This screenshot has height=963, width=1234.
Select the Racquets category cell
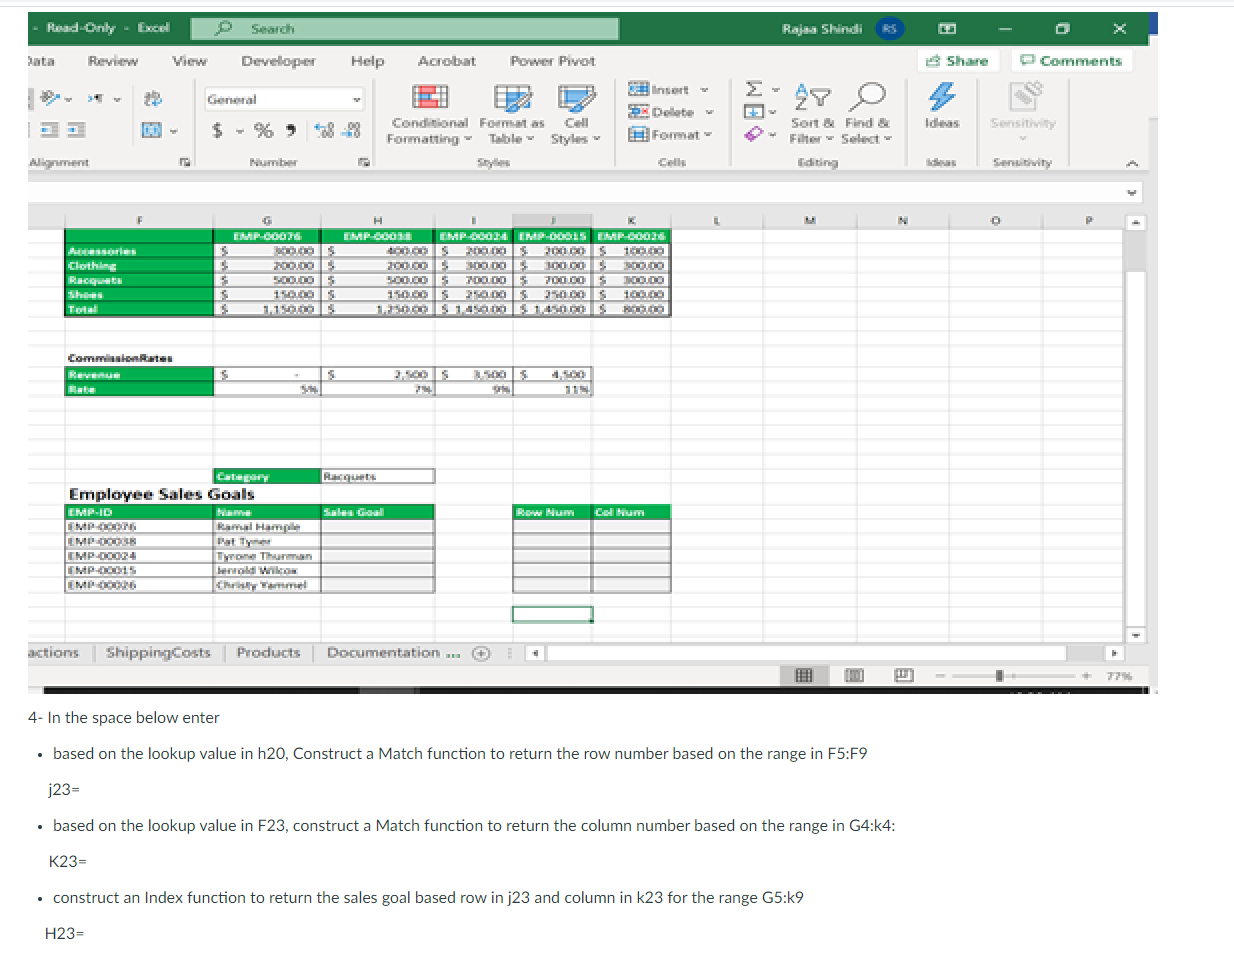click(378, 476)
